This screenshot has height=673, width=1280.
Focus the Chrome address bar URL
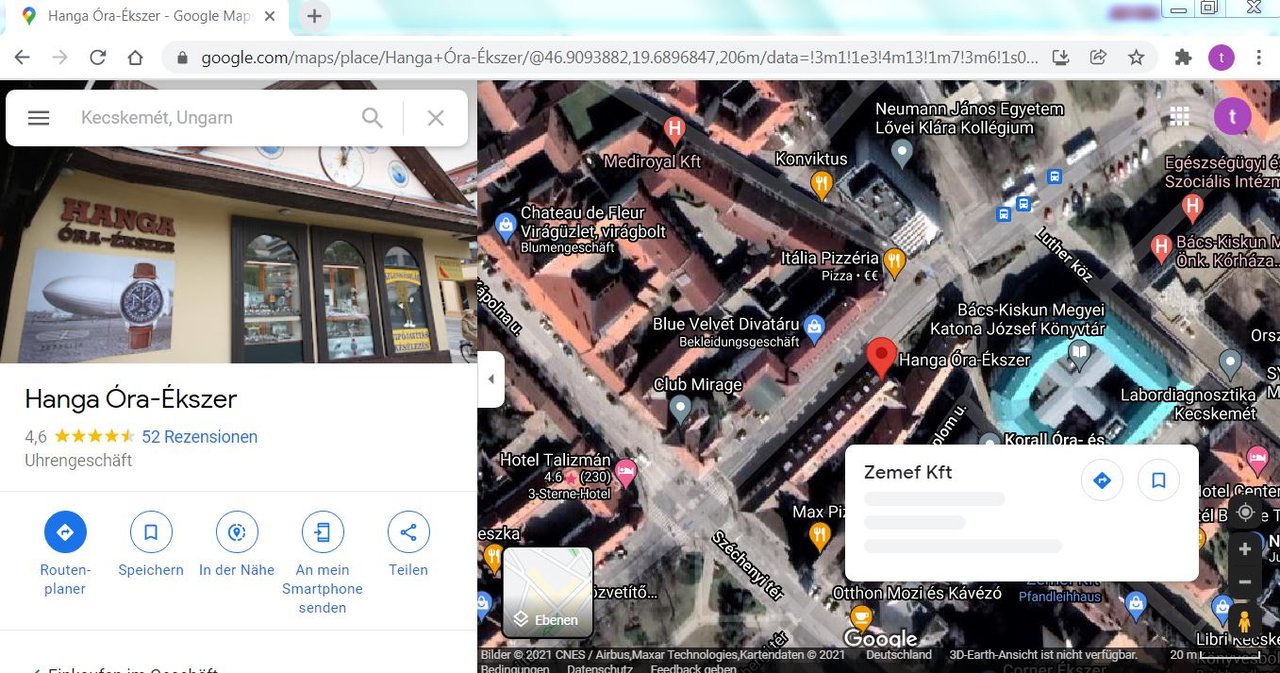[620, 57]
